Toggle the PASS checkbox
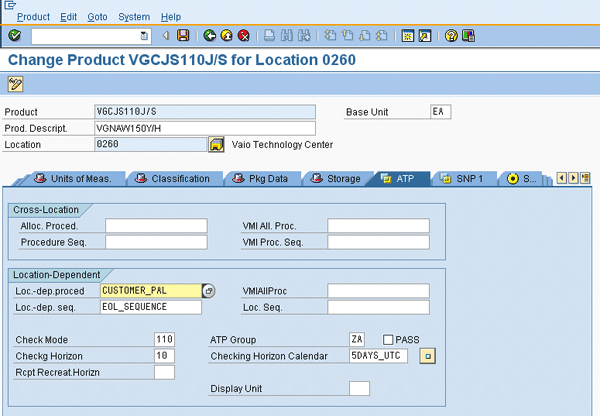Image resolution: width=600 pixels, height=416 pixels. click(389, 340)
